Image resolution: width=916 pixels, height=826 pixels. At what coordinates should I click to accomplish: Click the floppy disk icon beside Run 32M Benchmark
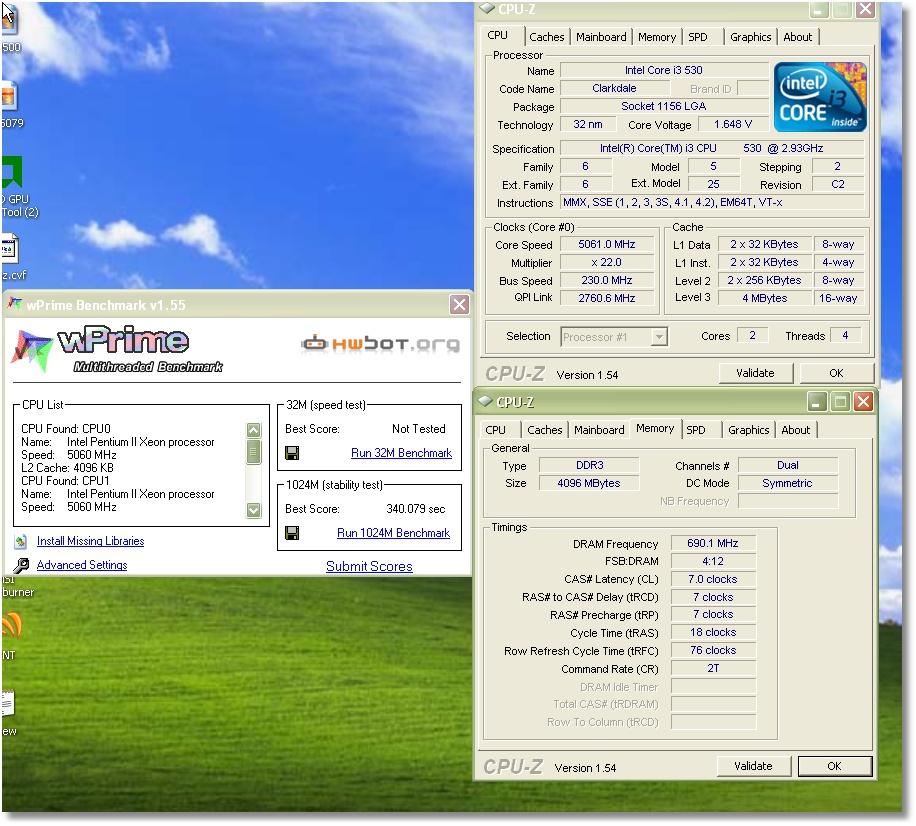[292, 453]
